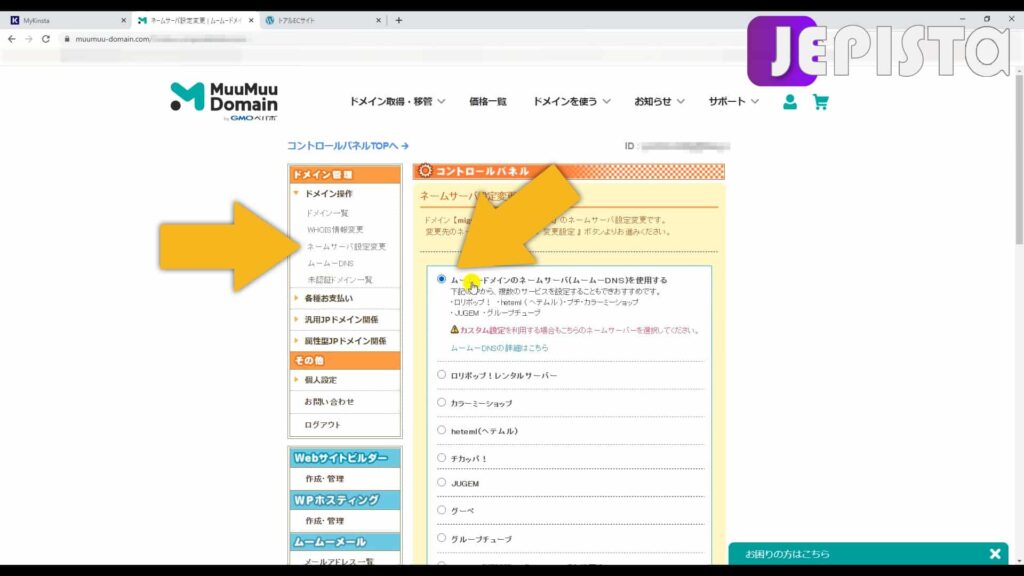Screen dimensions: 1024x576
Task: Click the MuuMuu Domain logo
Action: point(222,100)
